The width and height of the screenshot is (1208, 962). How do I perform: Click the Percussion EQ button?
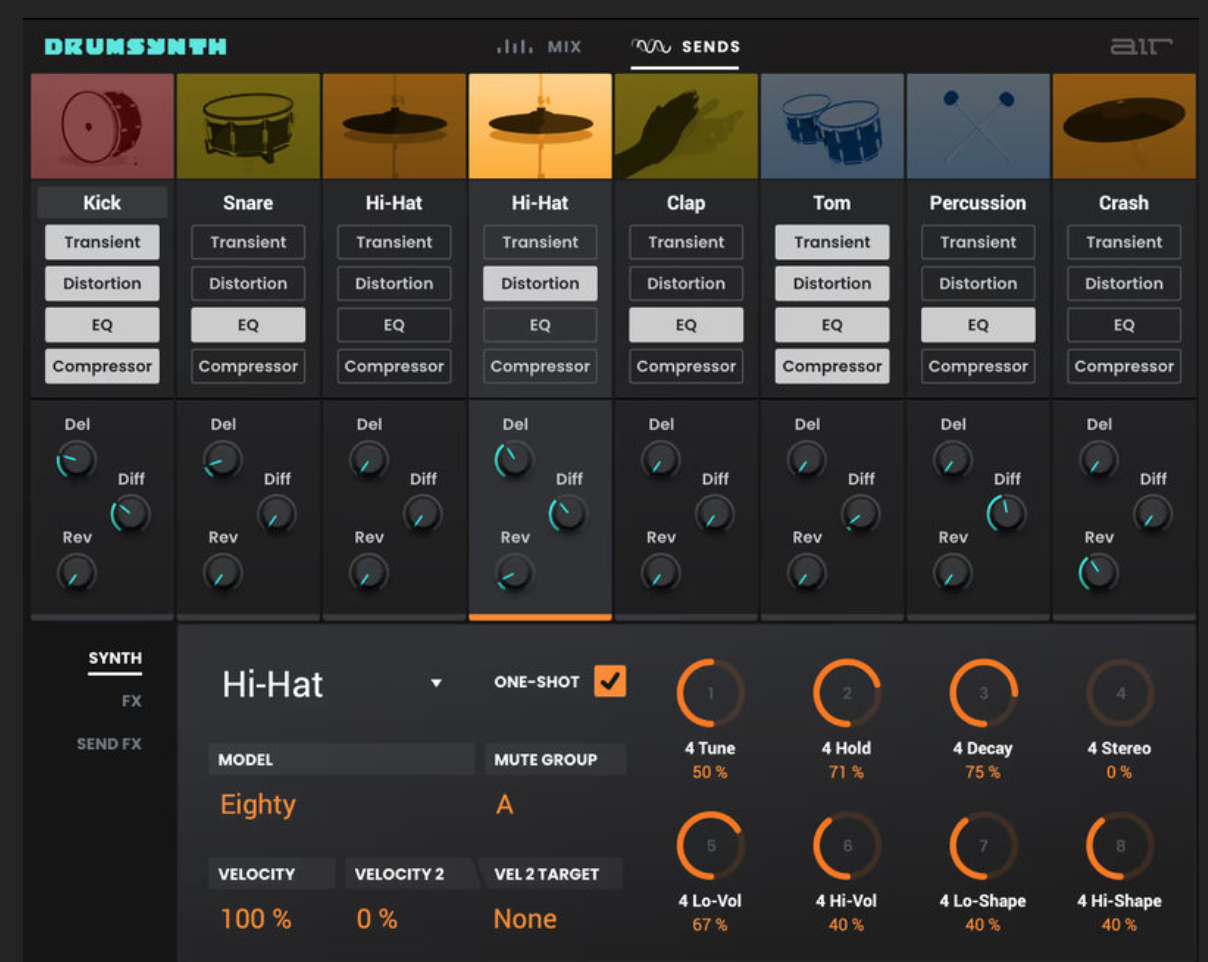(x=978, y=325)
